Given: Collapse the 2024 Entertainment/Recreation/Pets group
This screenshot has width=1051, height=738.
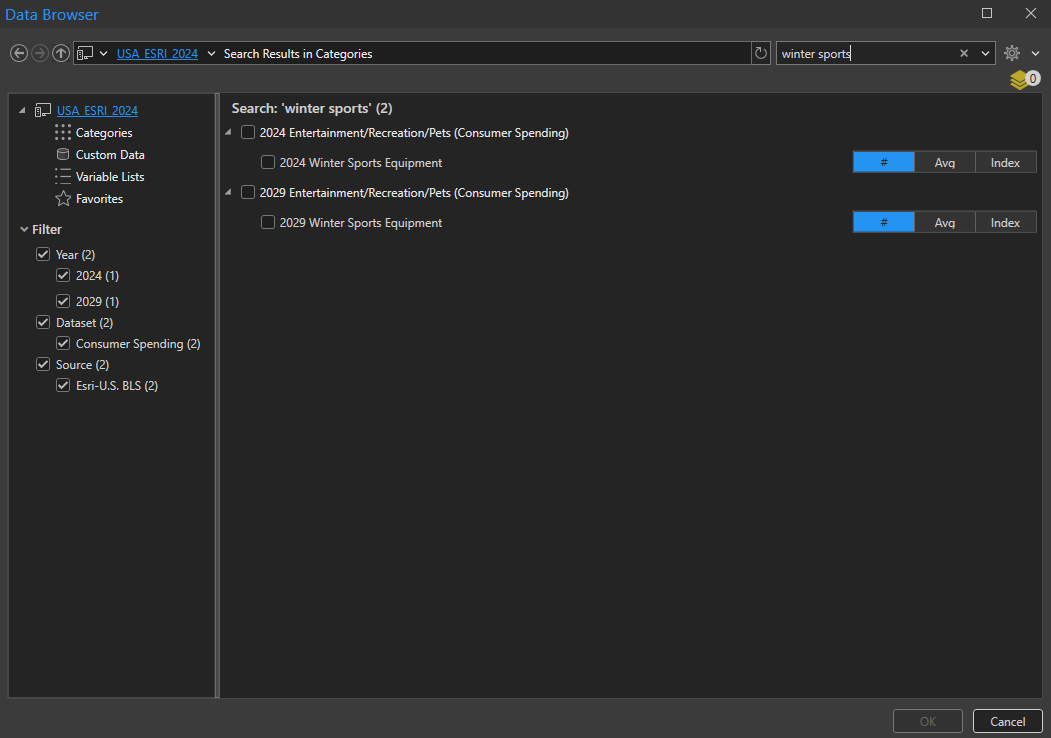Looking at the screenshot, I should pyautogui.click(x=228, y=132).
